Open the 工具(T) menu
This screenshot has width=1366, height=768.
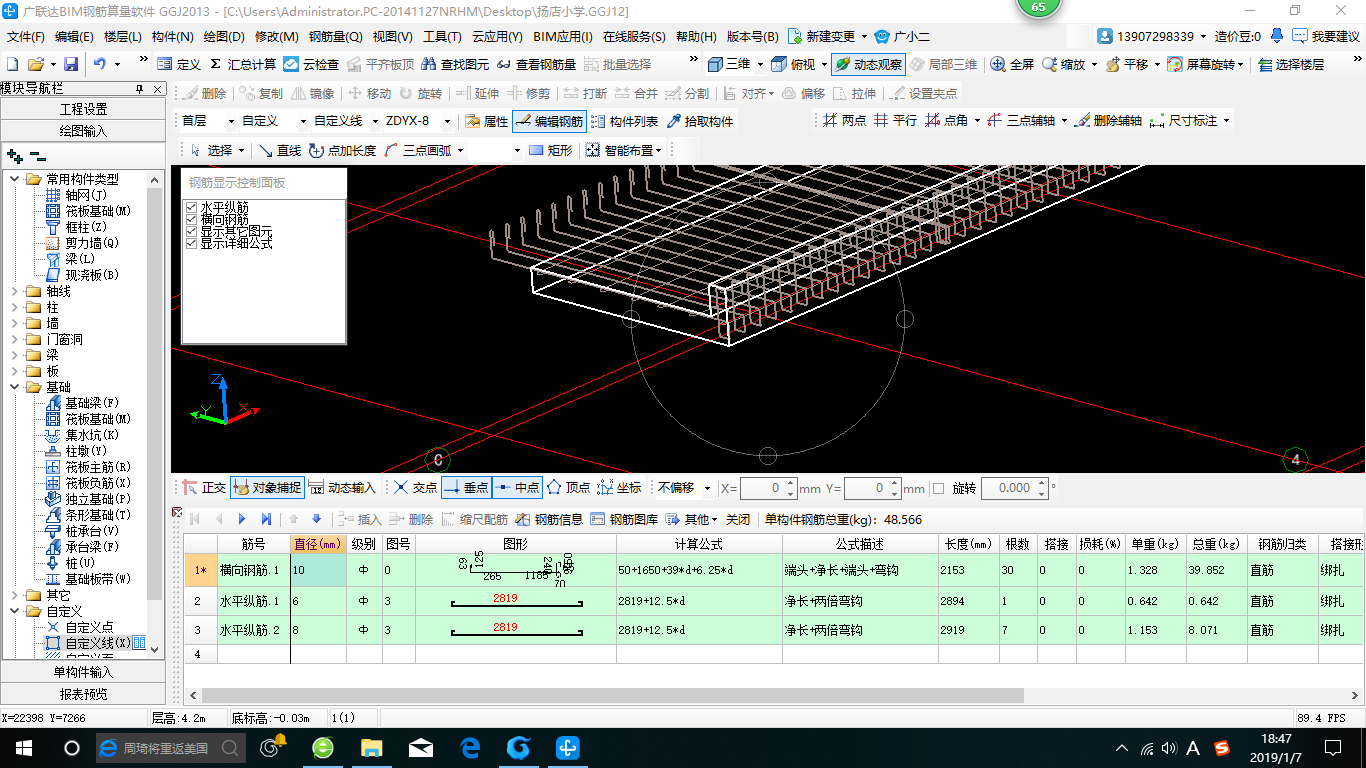point(442,37)
